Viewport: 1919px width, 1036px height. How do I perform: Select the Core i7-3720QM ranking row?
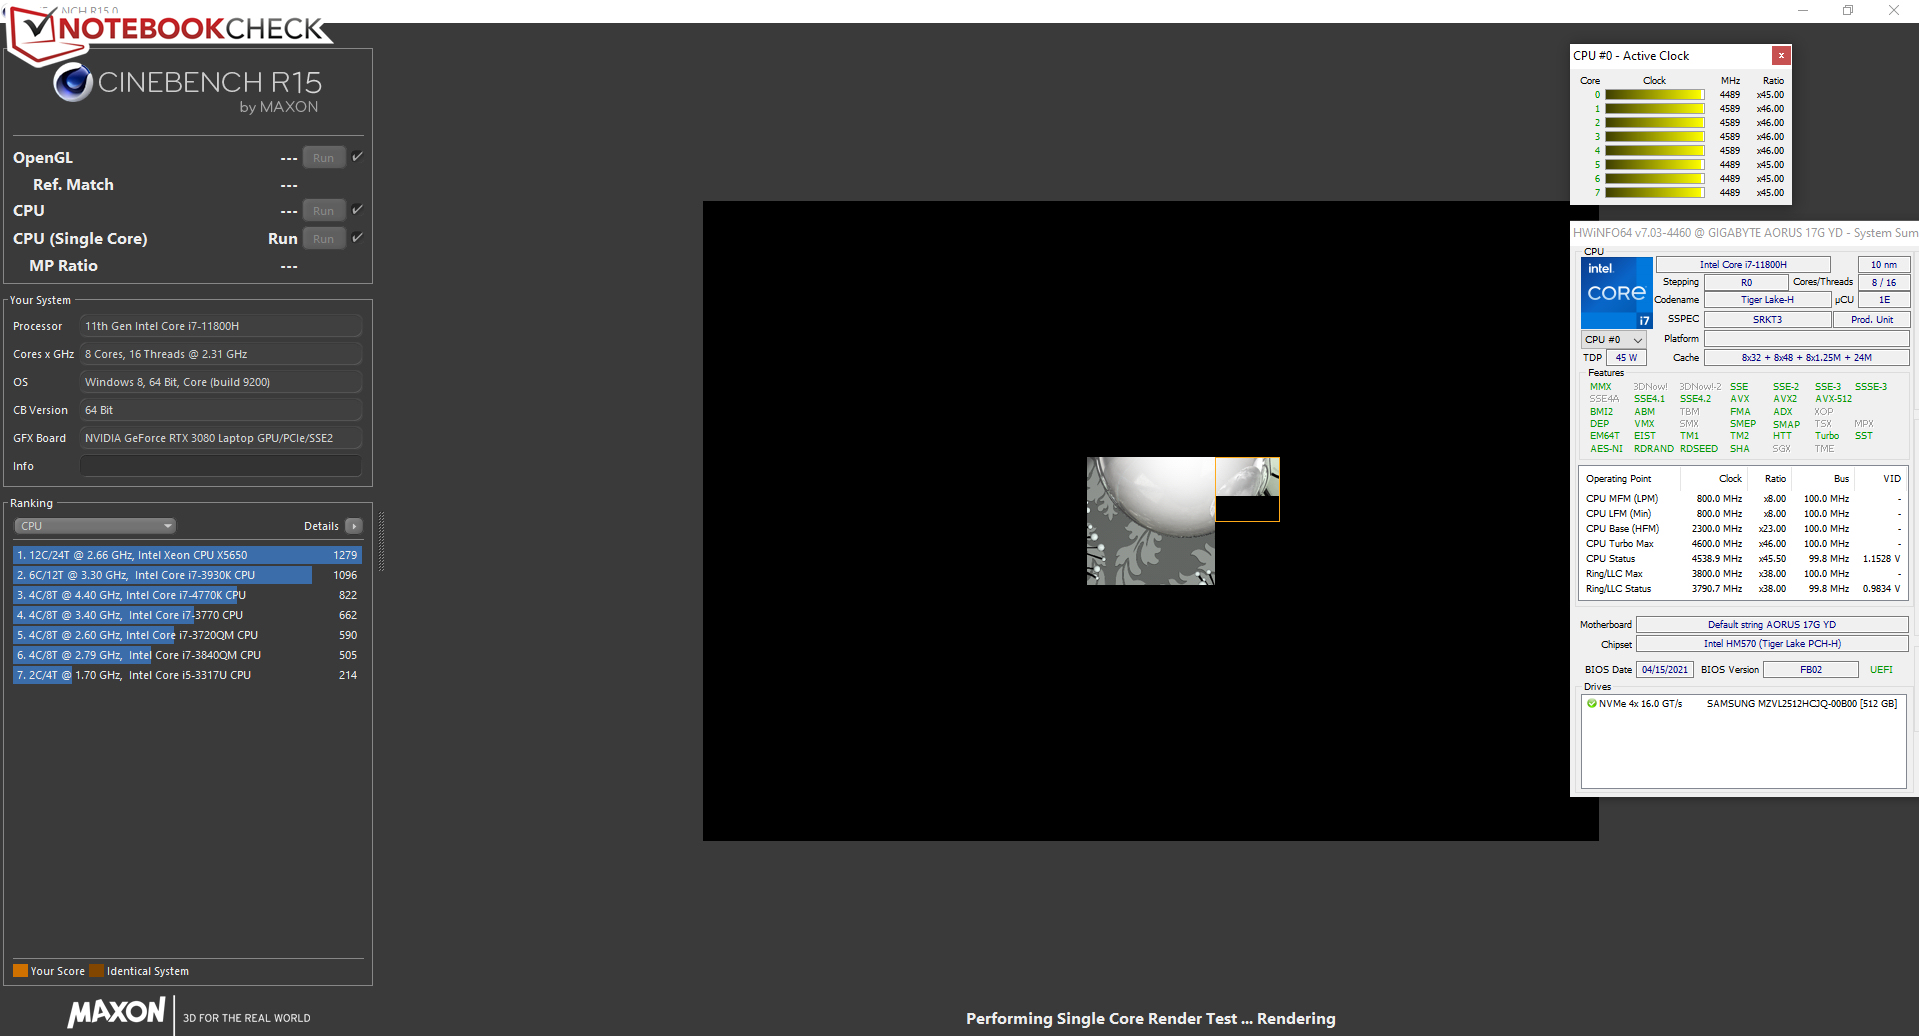[x=187, y=635]
